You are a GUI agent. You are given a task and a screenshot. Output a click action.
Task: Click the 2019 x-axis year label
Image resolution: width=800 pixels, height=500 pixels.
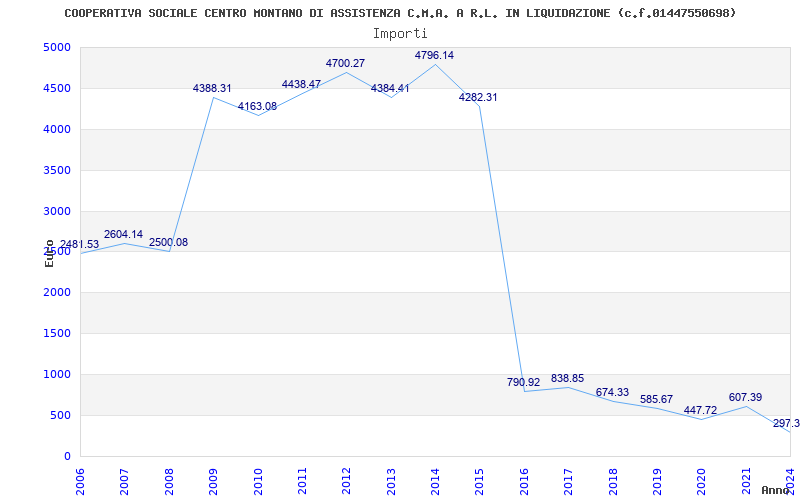pyautogui.click(x=657, y=481)
